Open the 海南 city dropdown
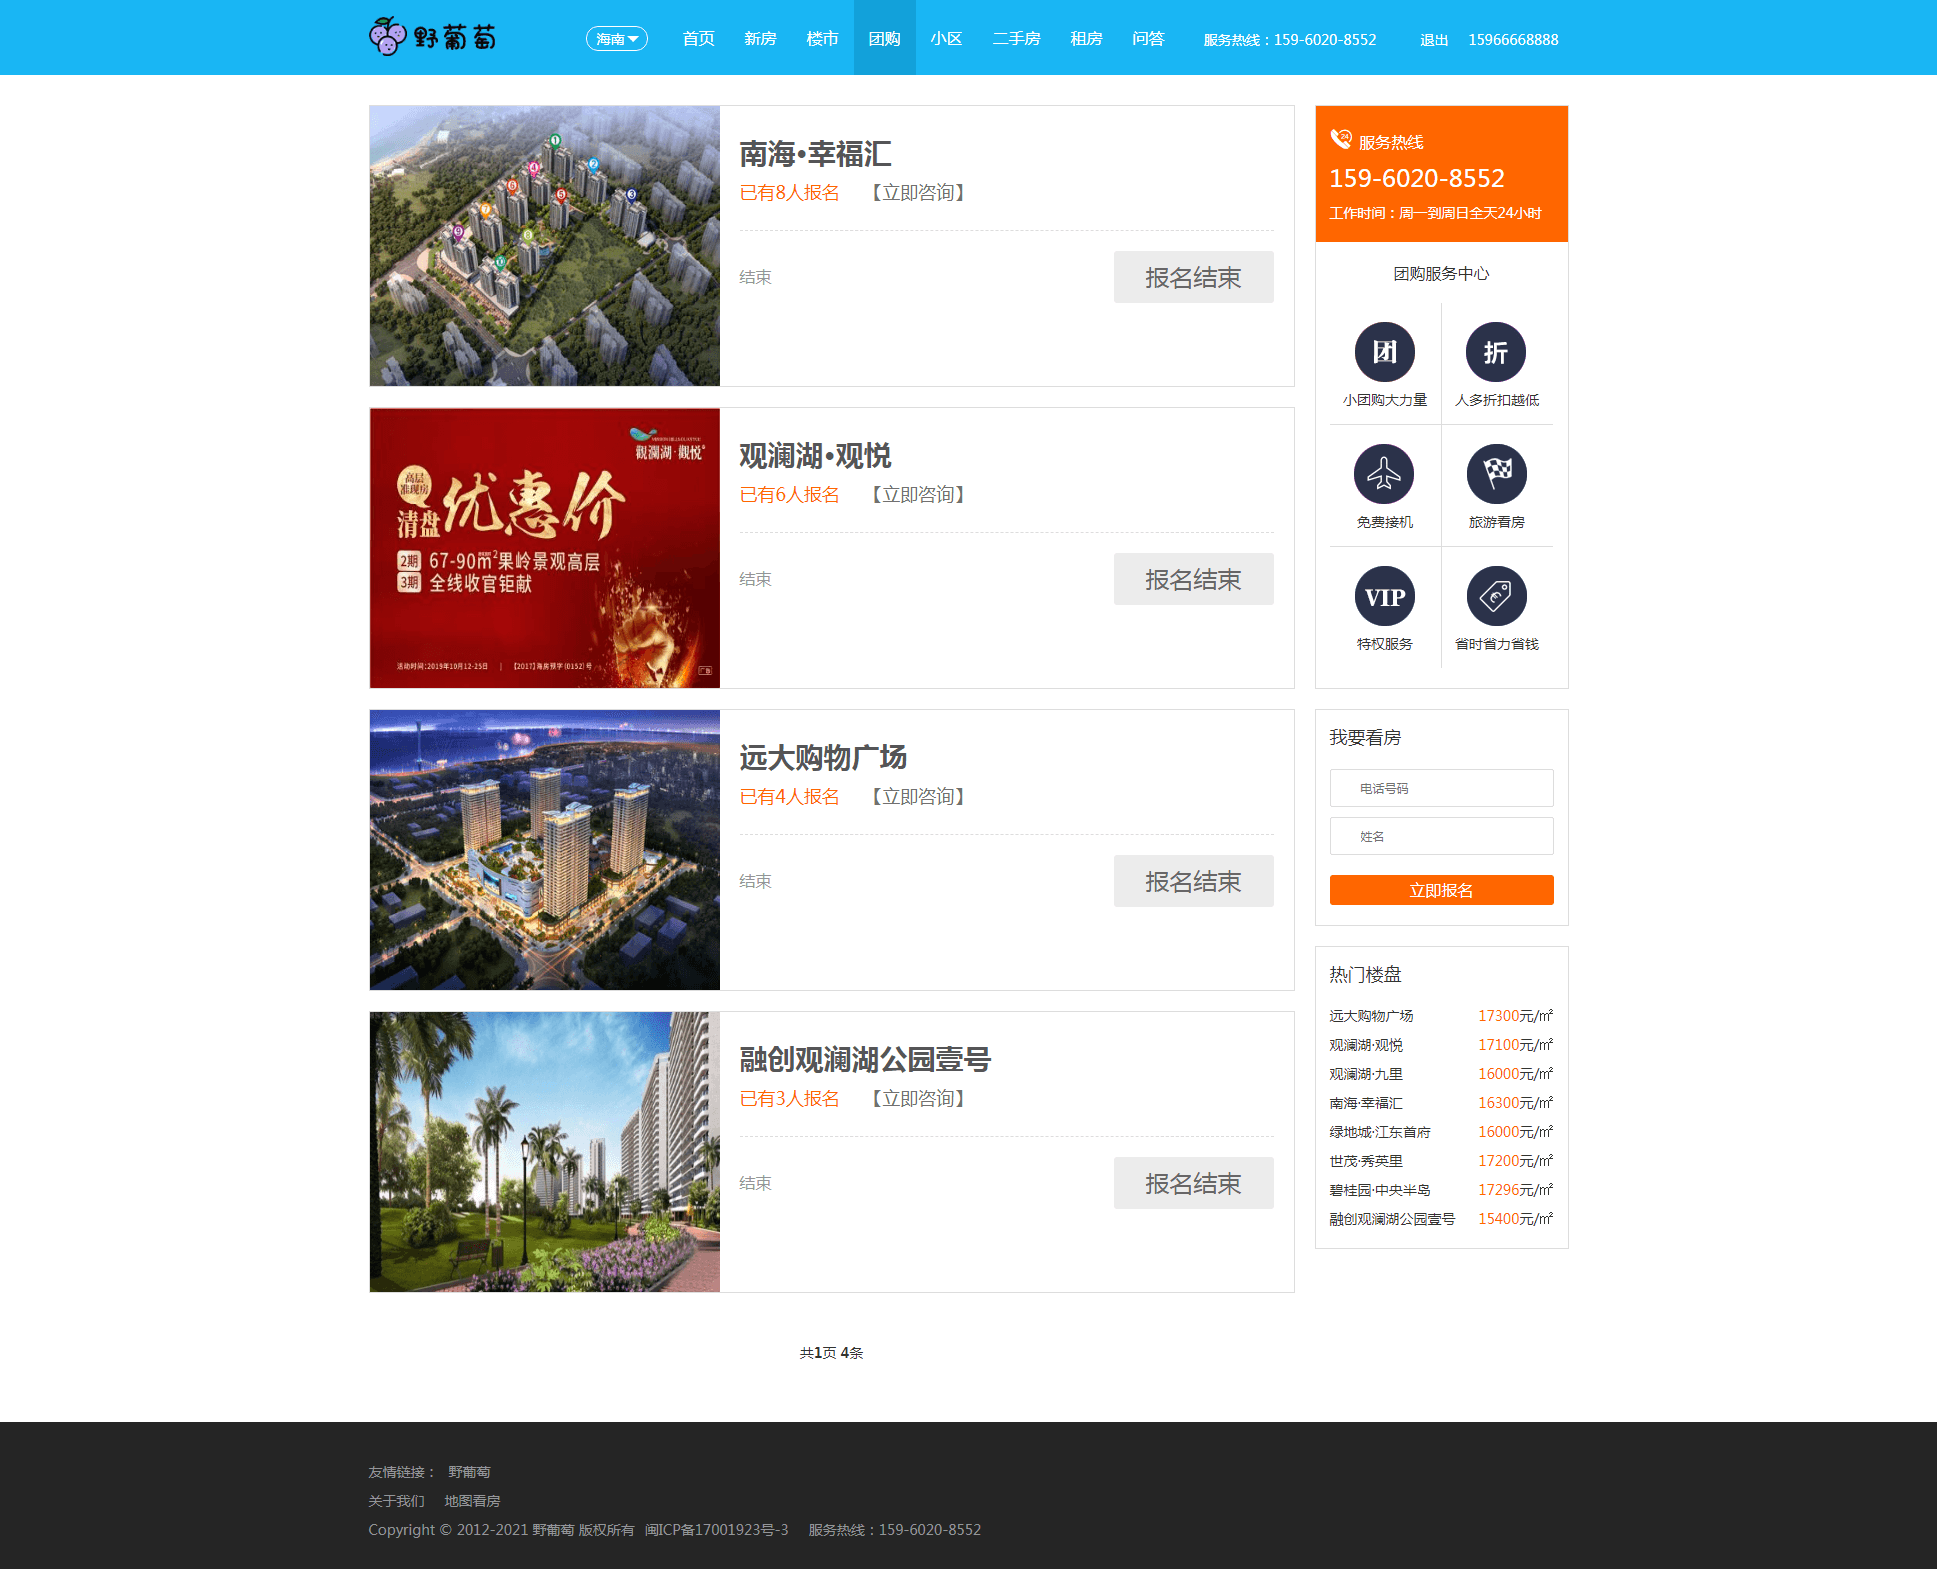The image size is (1937, 1569). pyautogui.click(x=617, y=39)
